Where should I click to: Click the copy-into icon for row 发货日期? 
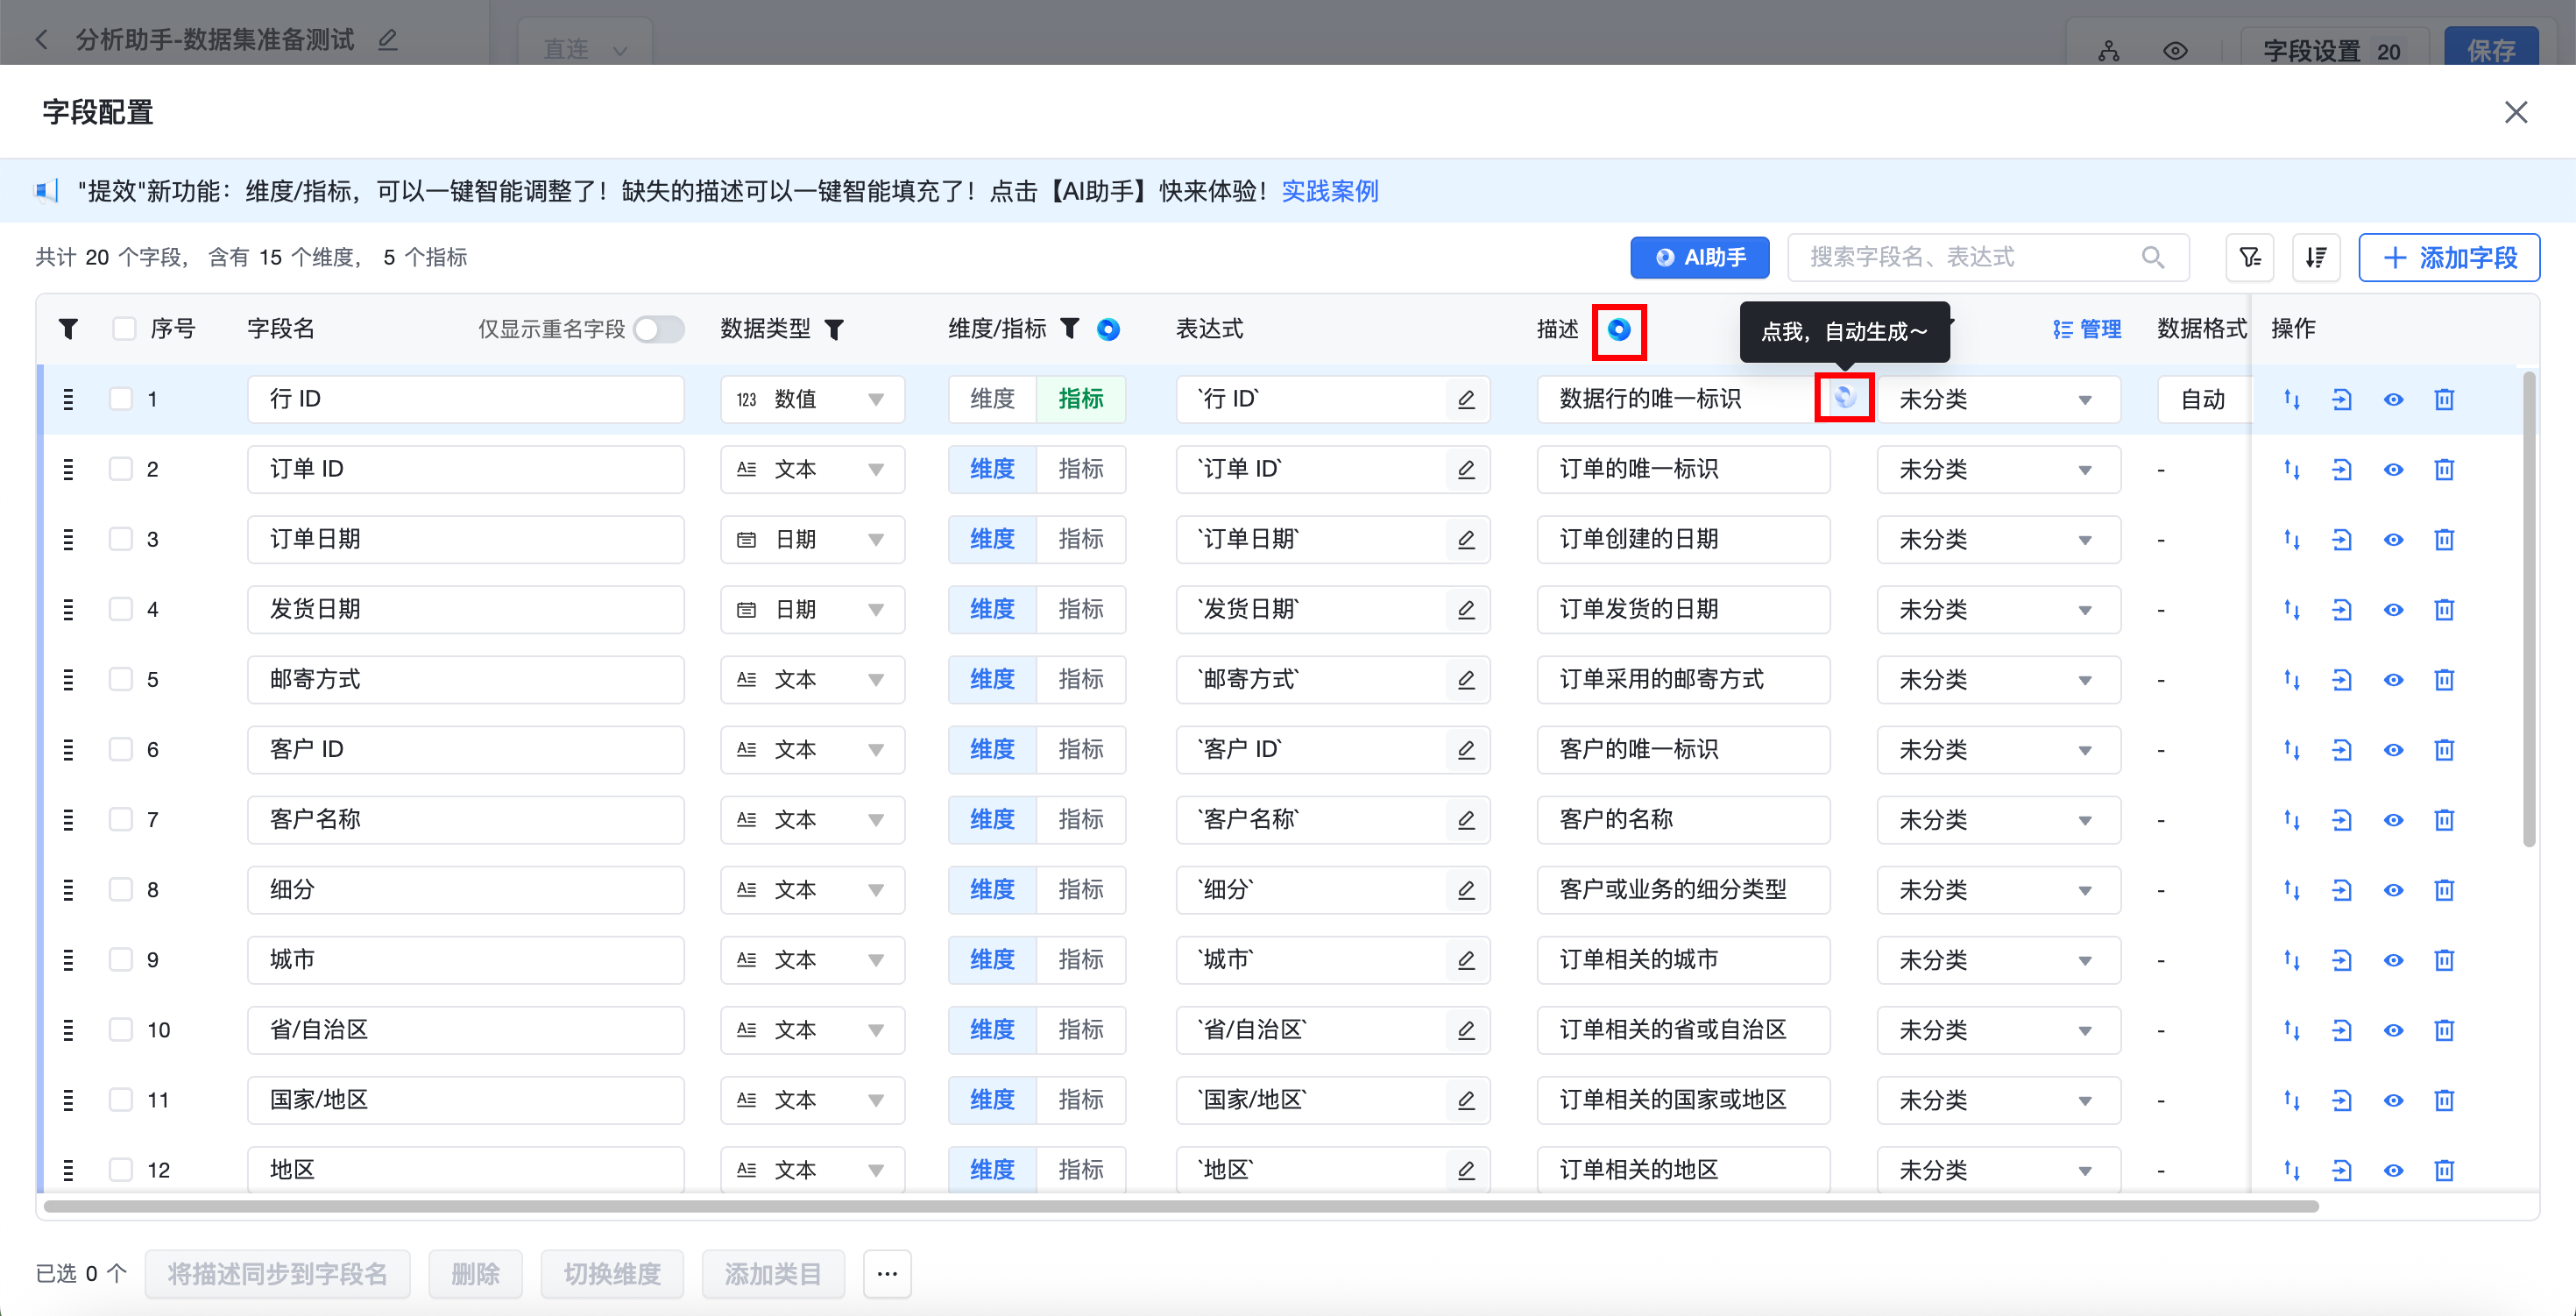pyautogui.click(x=2341, y=609)
